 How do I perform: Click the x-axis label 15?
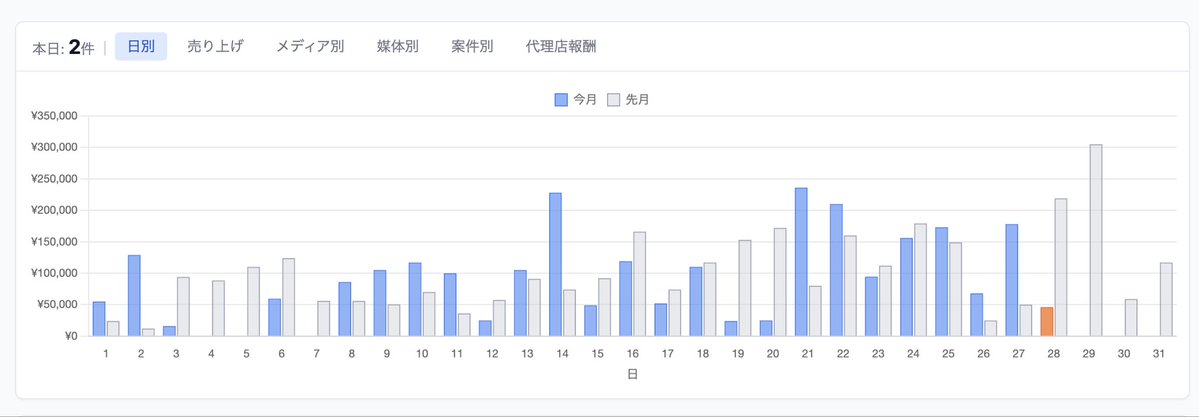coord(597,354)
